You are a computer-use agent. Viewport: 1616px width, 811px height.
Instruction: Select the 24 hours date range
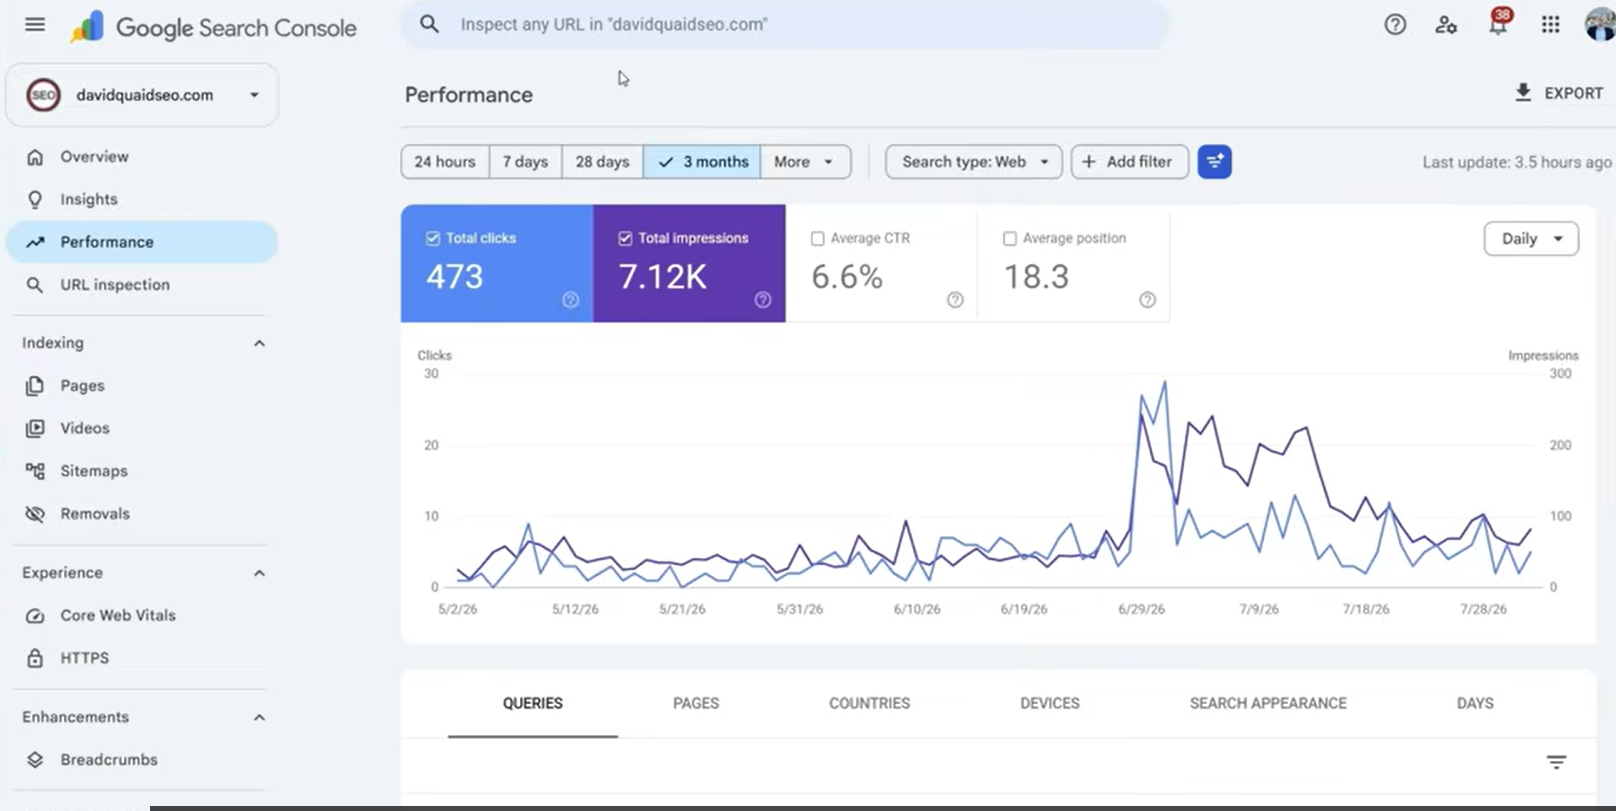[445, 162]
